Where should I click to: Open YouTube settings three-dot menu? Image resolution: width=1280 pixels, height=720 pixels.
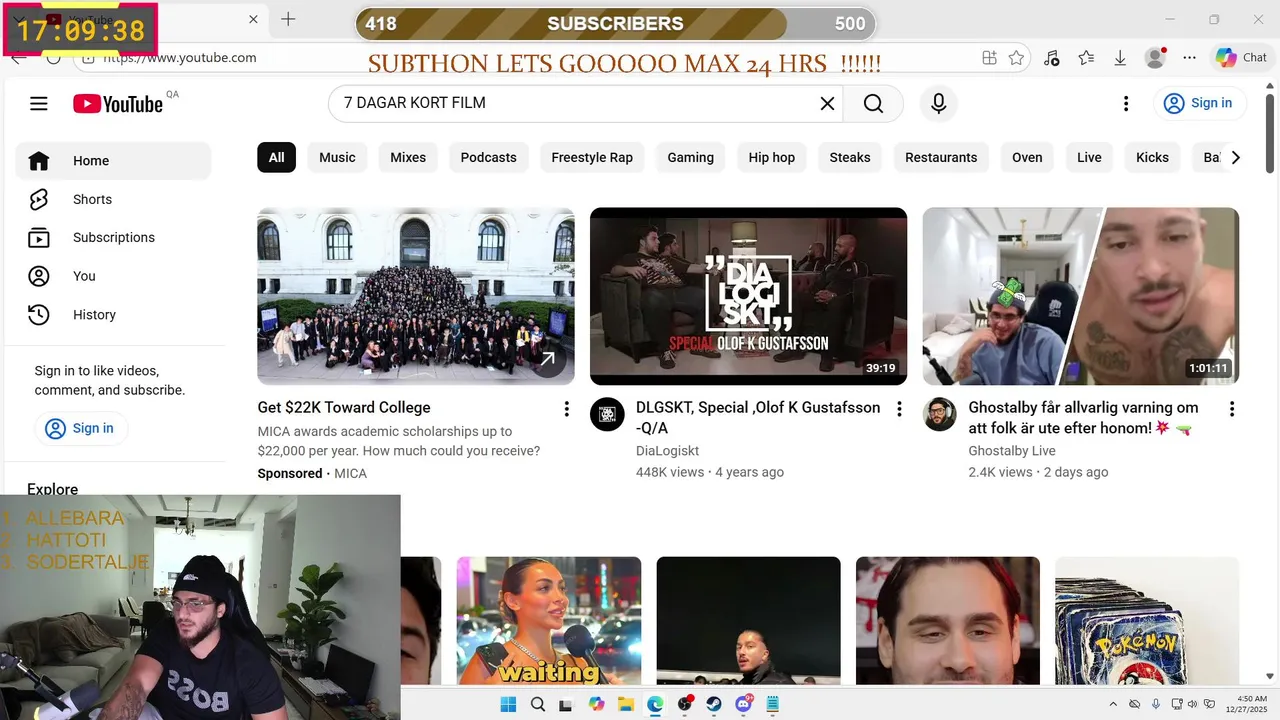[x=1126, y=103]
